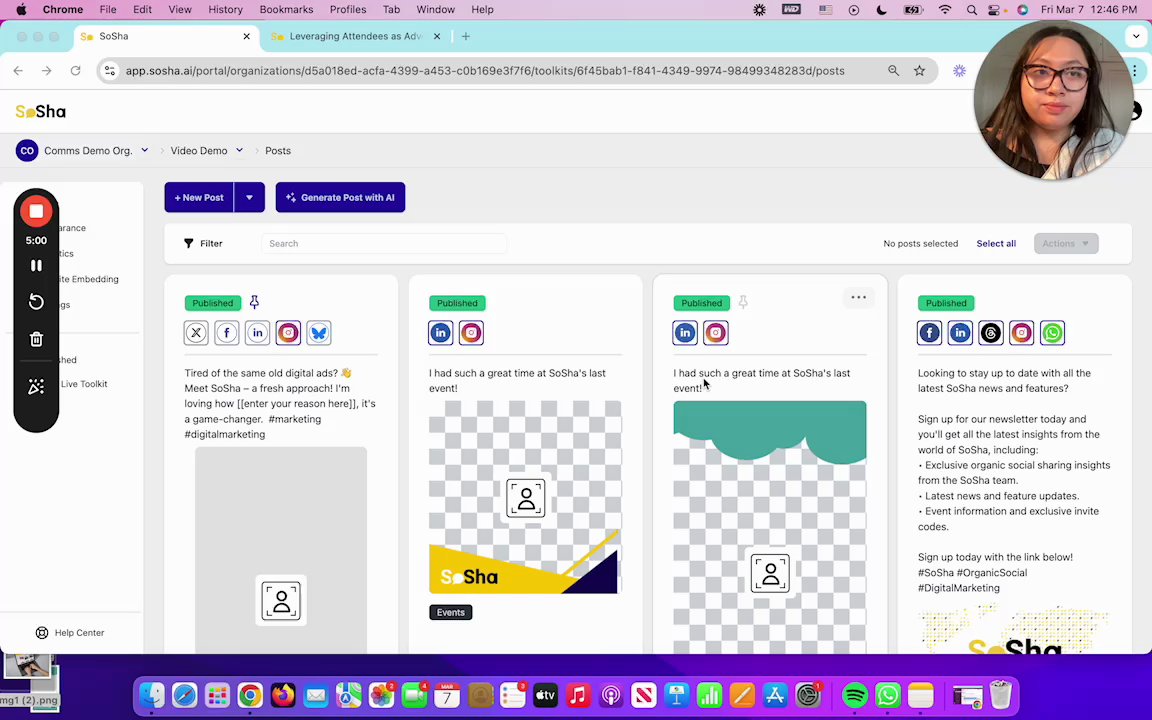Click Select all posts
Screen dimensions: 1152x720
996,243
